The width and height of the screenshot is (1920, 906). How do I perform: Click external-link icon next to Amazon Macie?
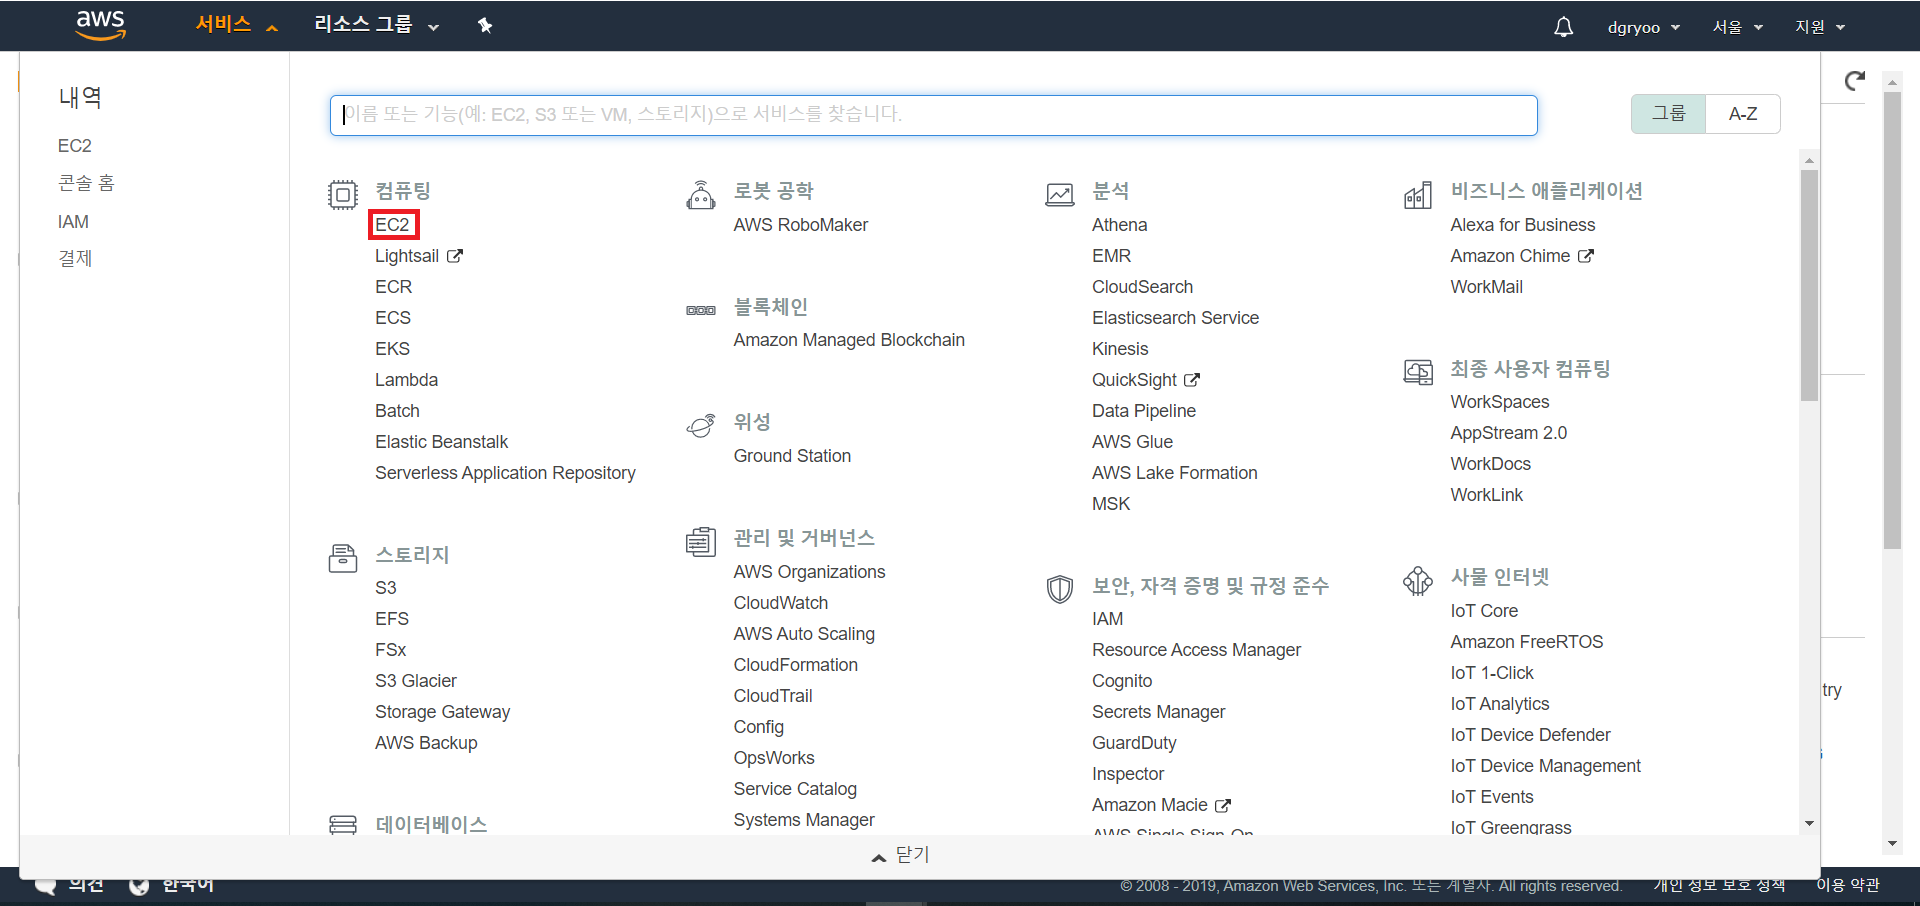[x=1222, y=805]
